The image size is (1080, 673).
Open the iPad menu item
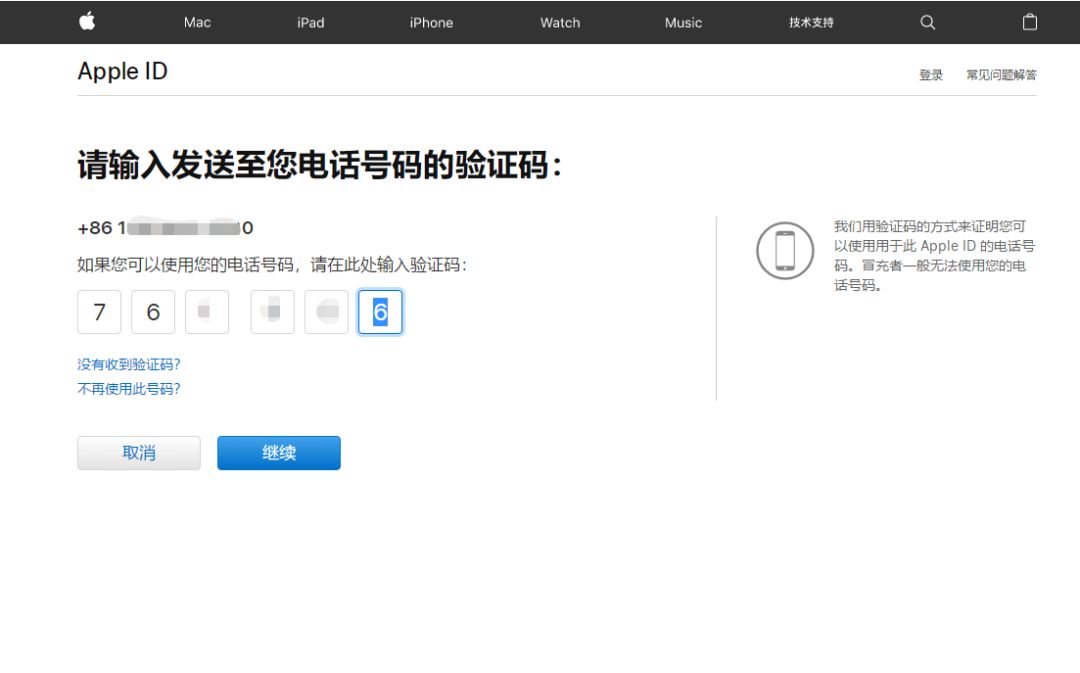(310, 22)
